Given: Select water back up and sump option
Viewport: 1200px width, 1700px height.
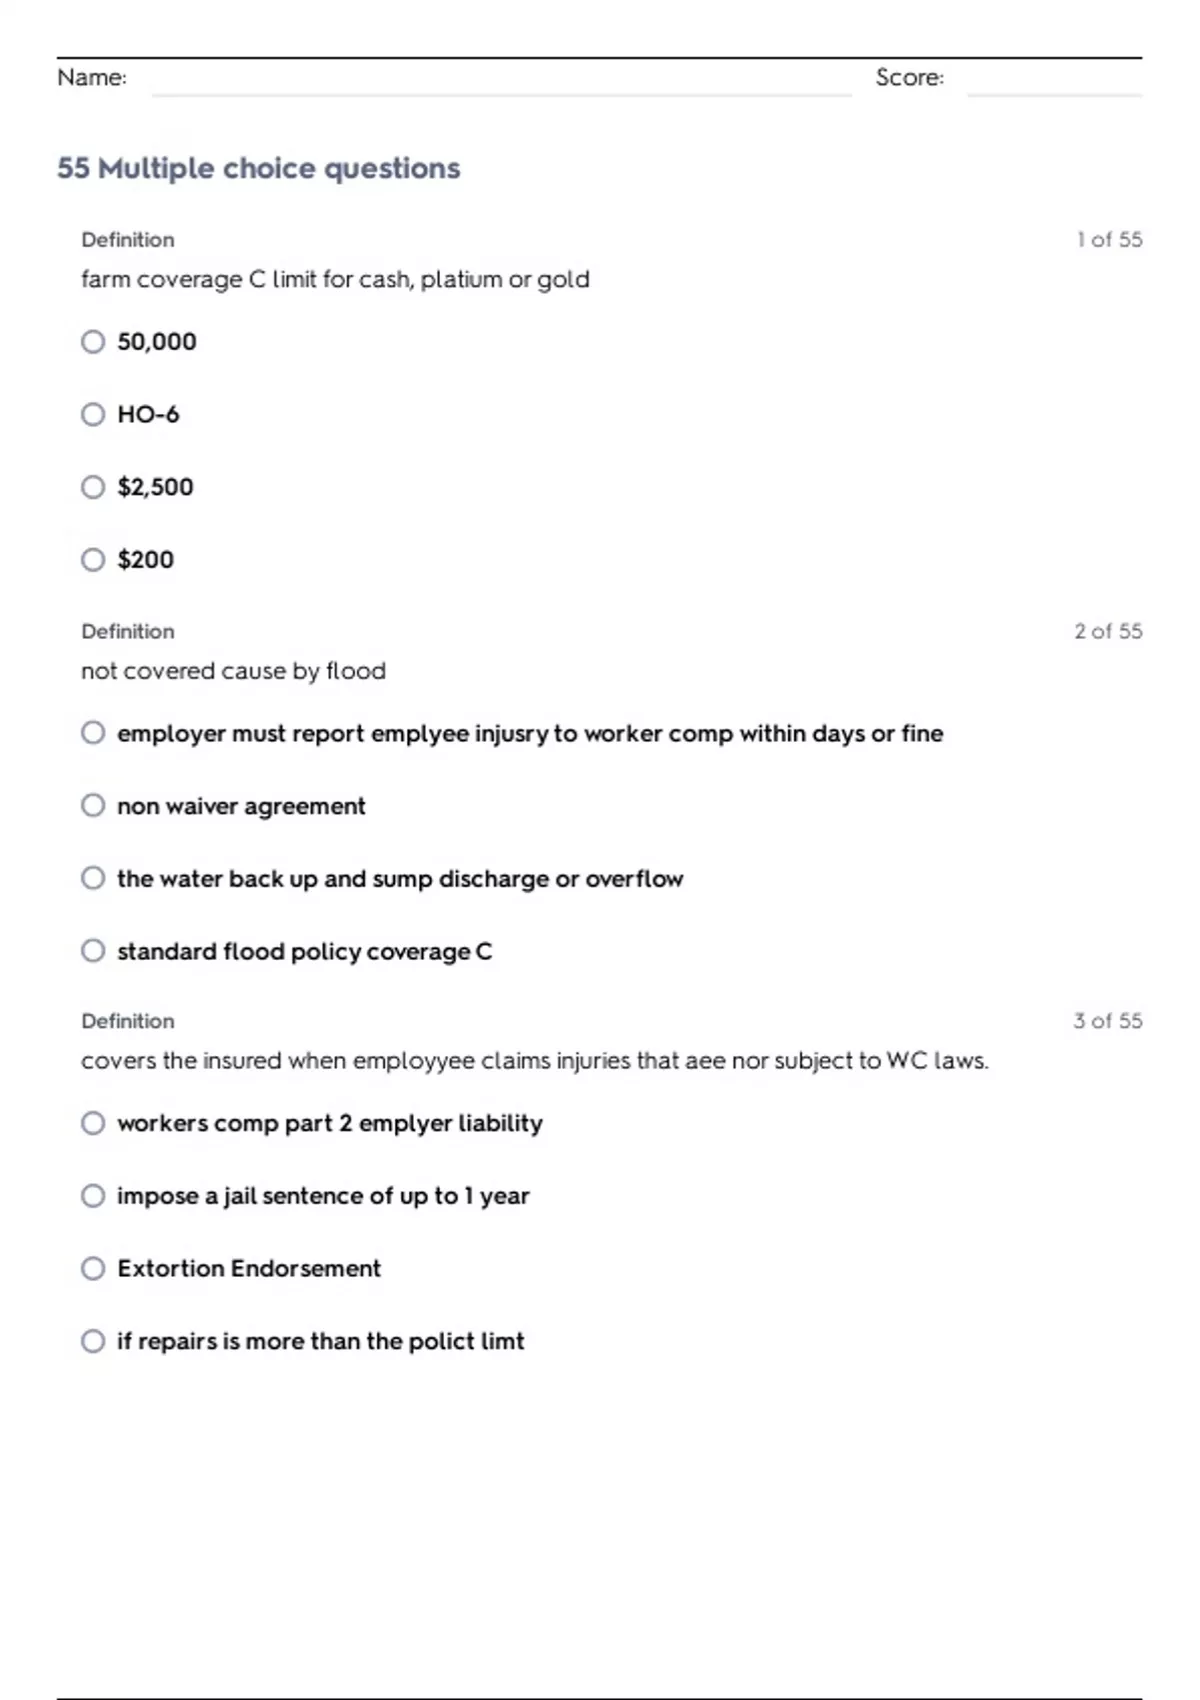Looking at the screenshot, I should click(93, 878).
